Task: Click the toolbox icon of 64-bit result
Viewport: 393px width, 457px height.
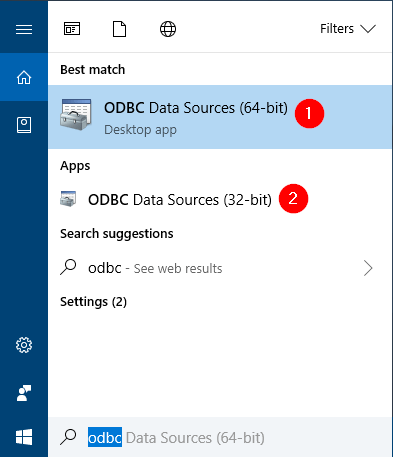Action: (x=76, y=115)
